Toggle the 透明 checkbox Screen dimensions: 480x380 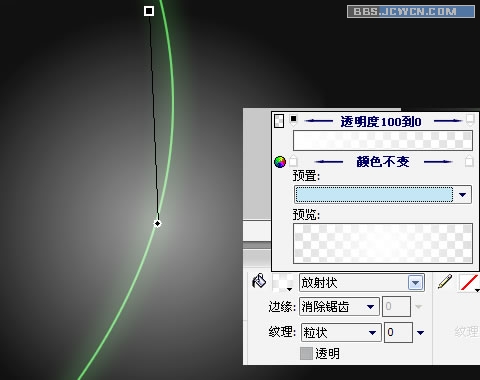(306, 354)
